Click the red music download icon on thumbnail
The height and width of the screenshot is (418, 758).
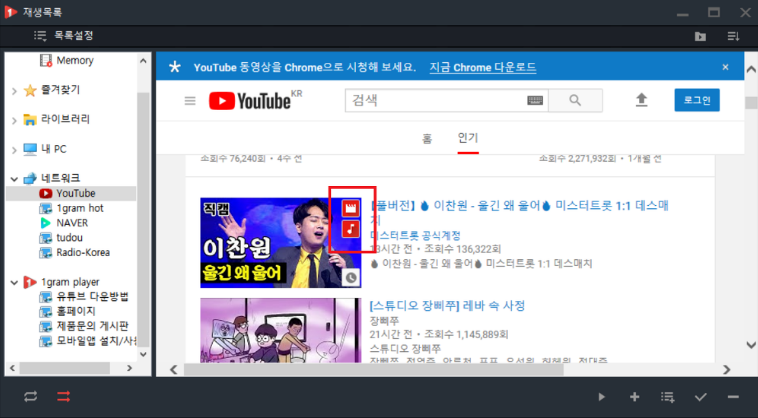pos(351,229)
